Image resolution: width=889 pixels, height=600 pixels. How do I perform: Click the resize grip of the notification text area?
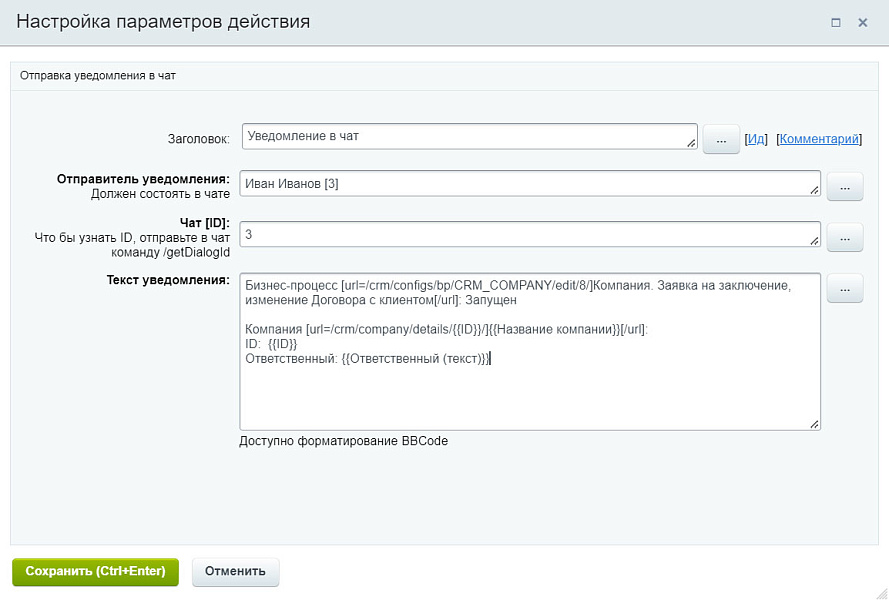[x=813, y=422]
